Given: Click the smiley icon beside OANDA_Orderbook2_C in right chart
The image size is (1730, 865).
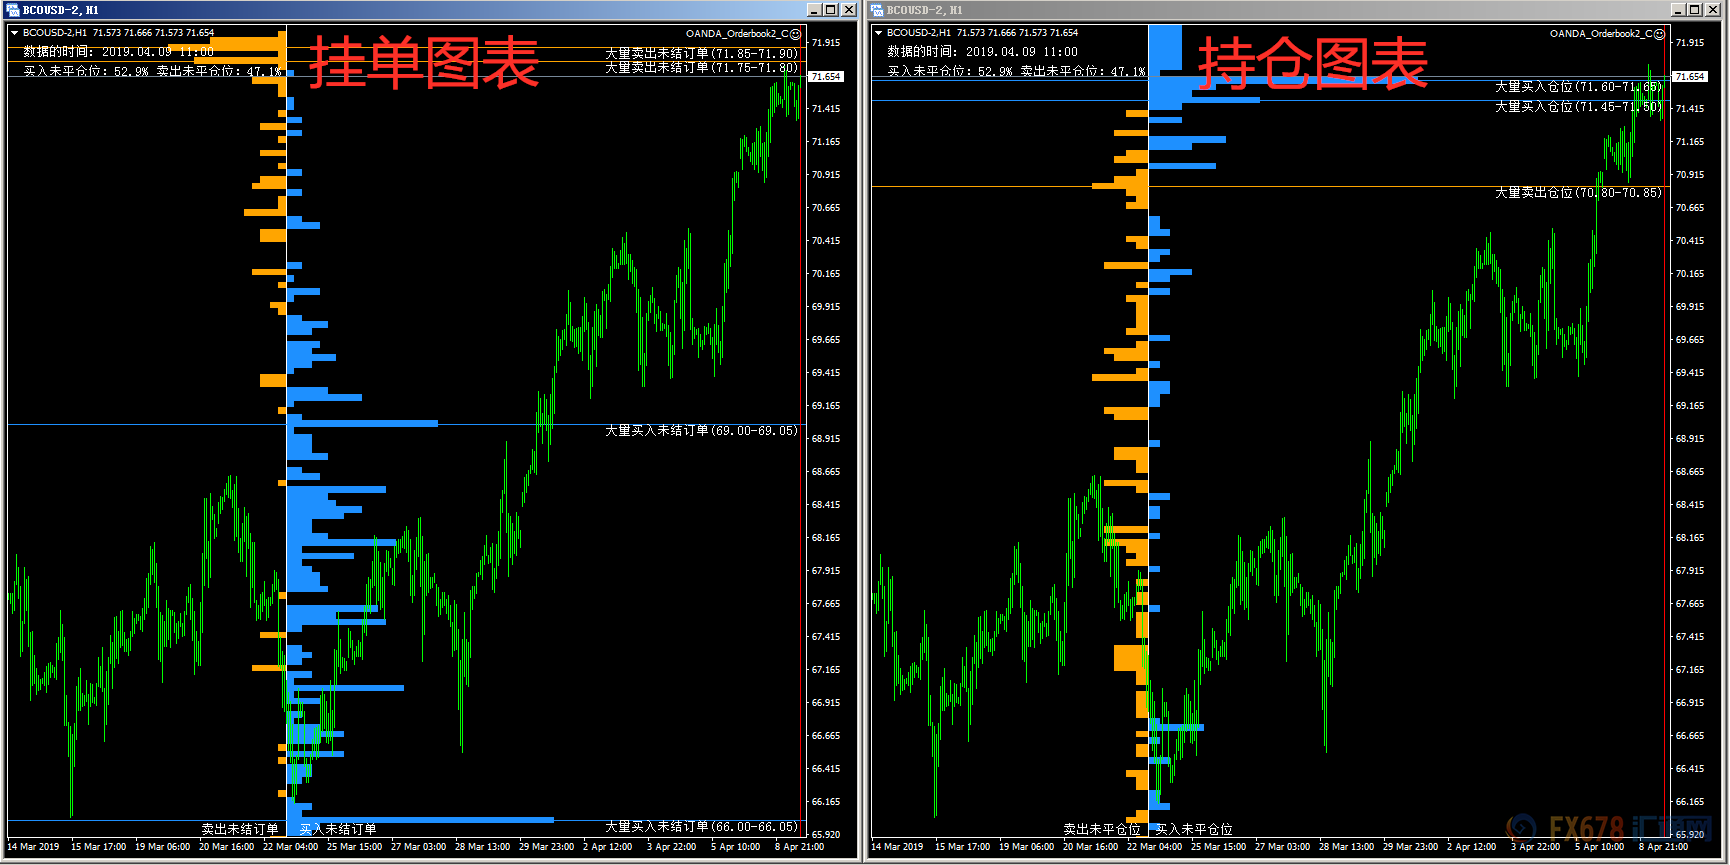Looking at the screenshot, I should 1660,34.
